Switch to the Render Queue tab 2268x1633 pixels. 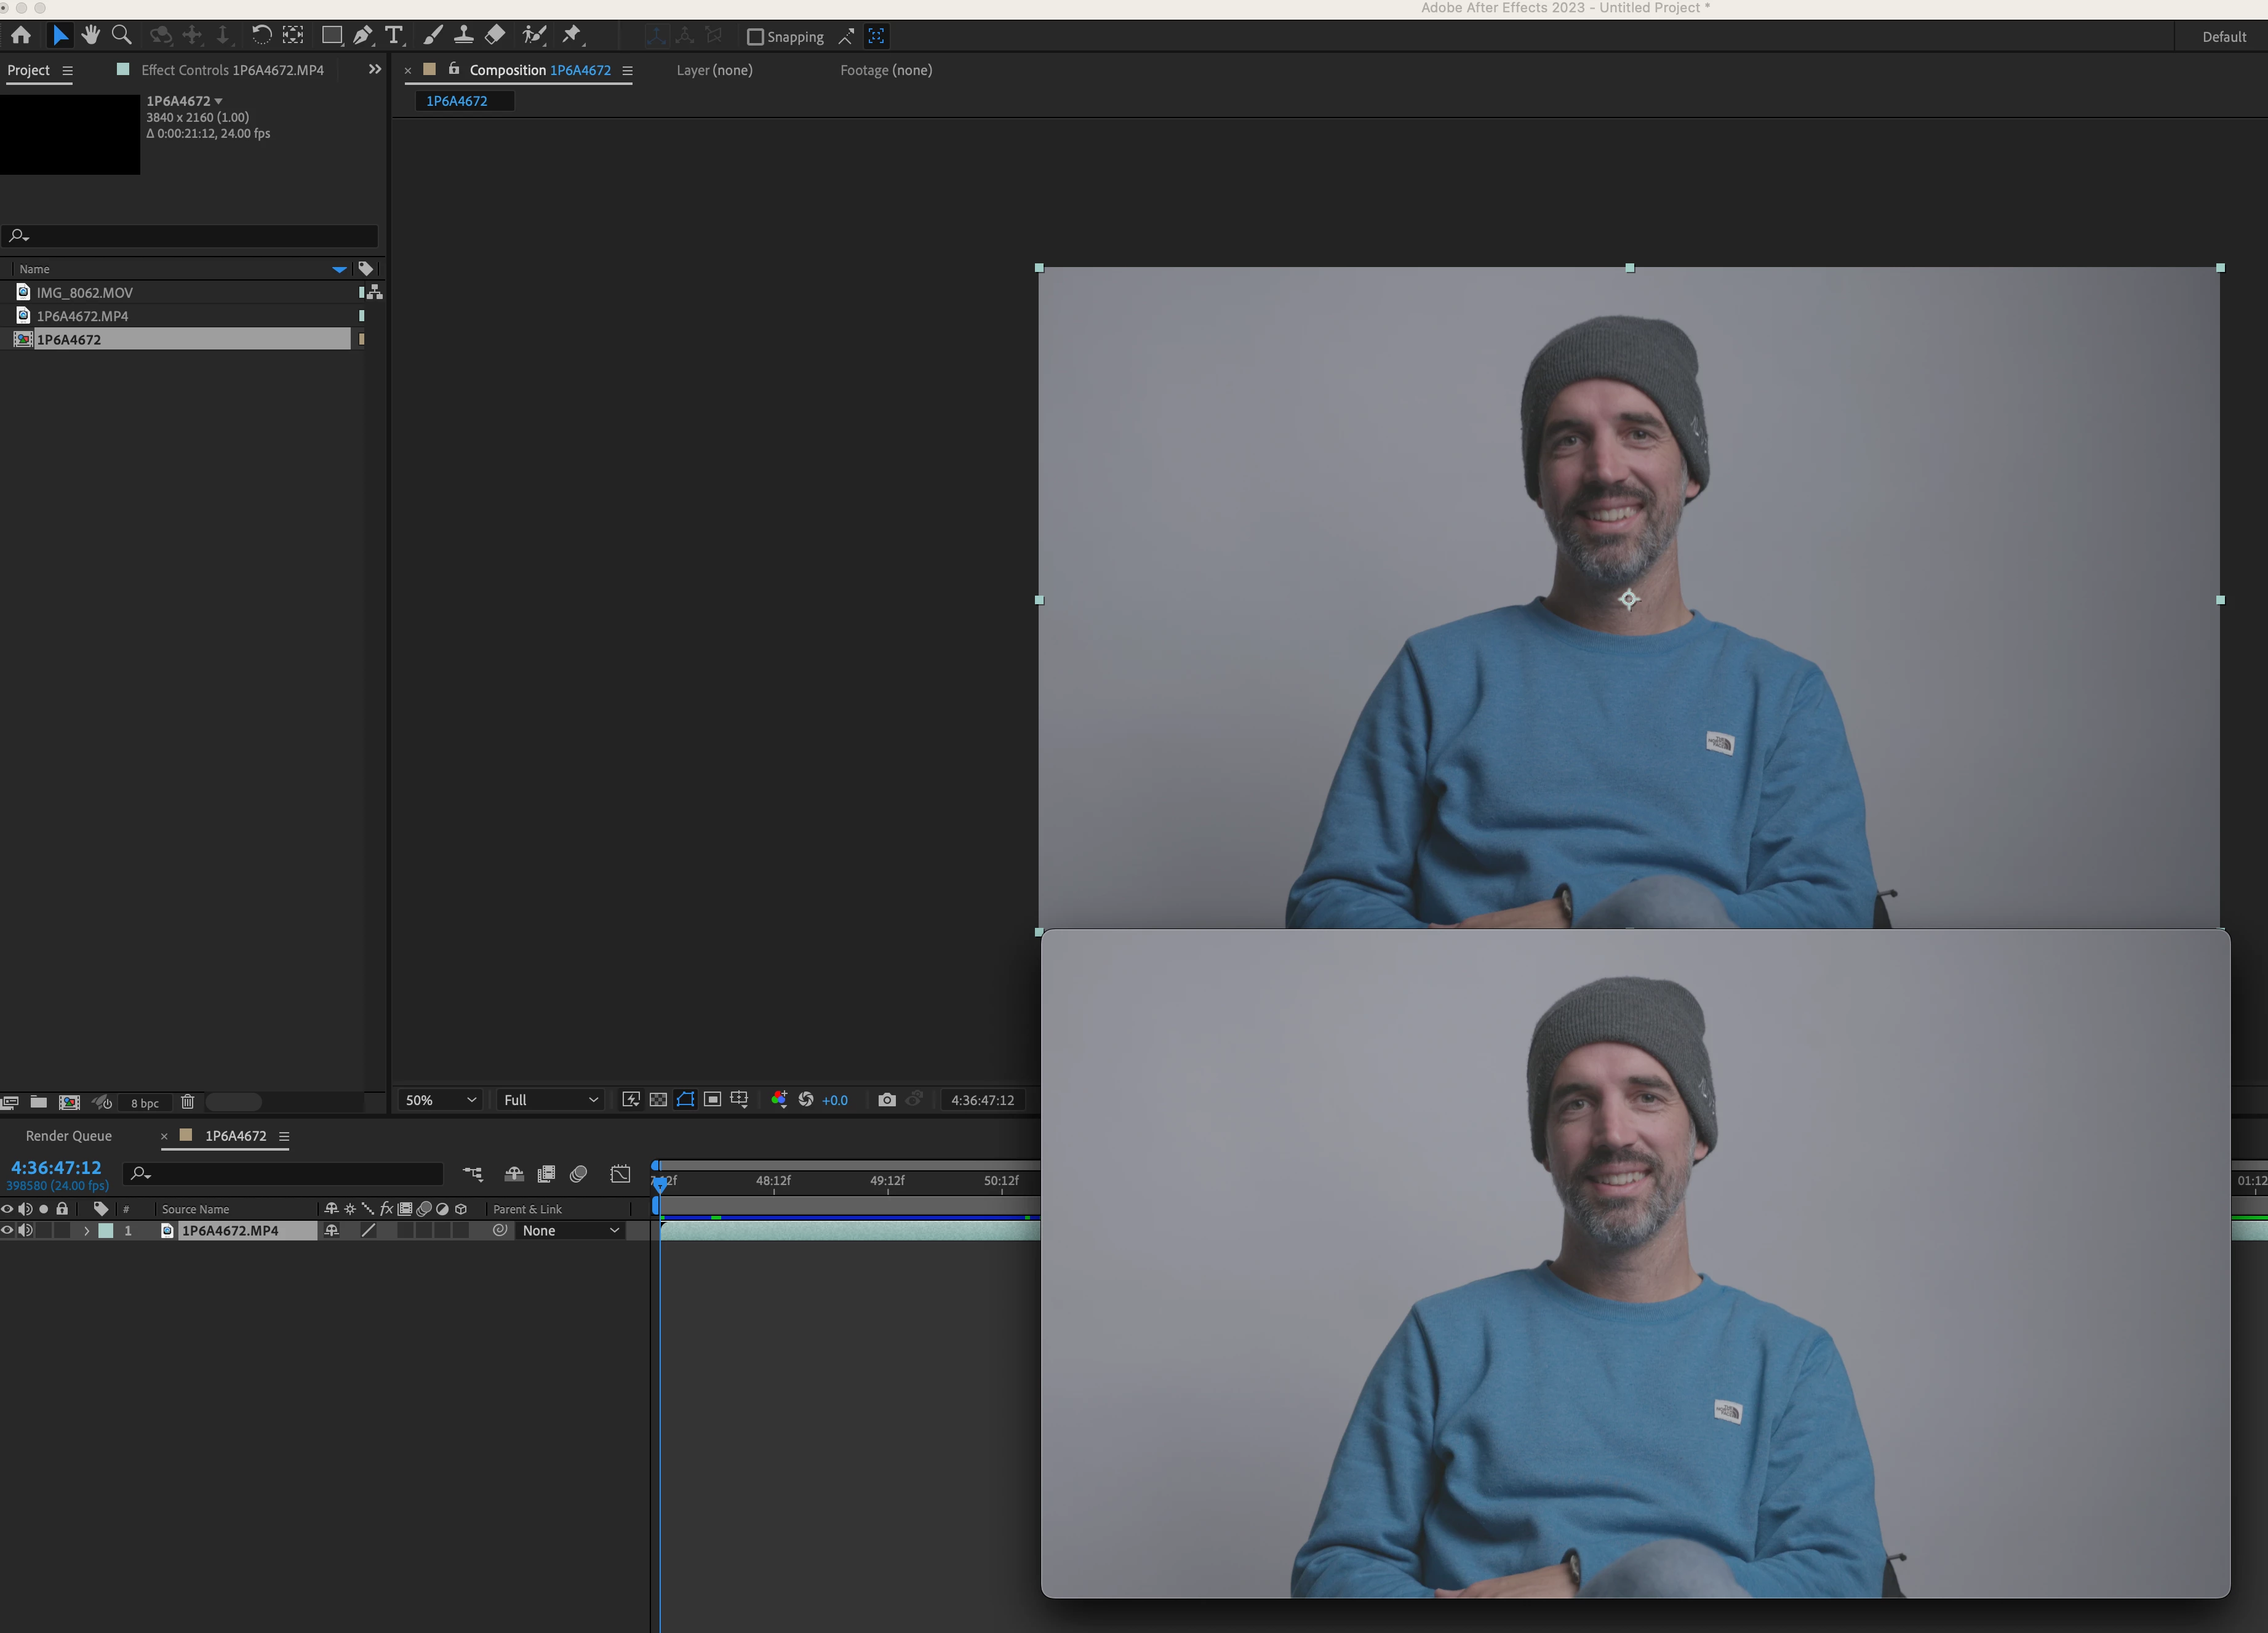tap(69, 1136)
